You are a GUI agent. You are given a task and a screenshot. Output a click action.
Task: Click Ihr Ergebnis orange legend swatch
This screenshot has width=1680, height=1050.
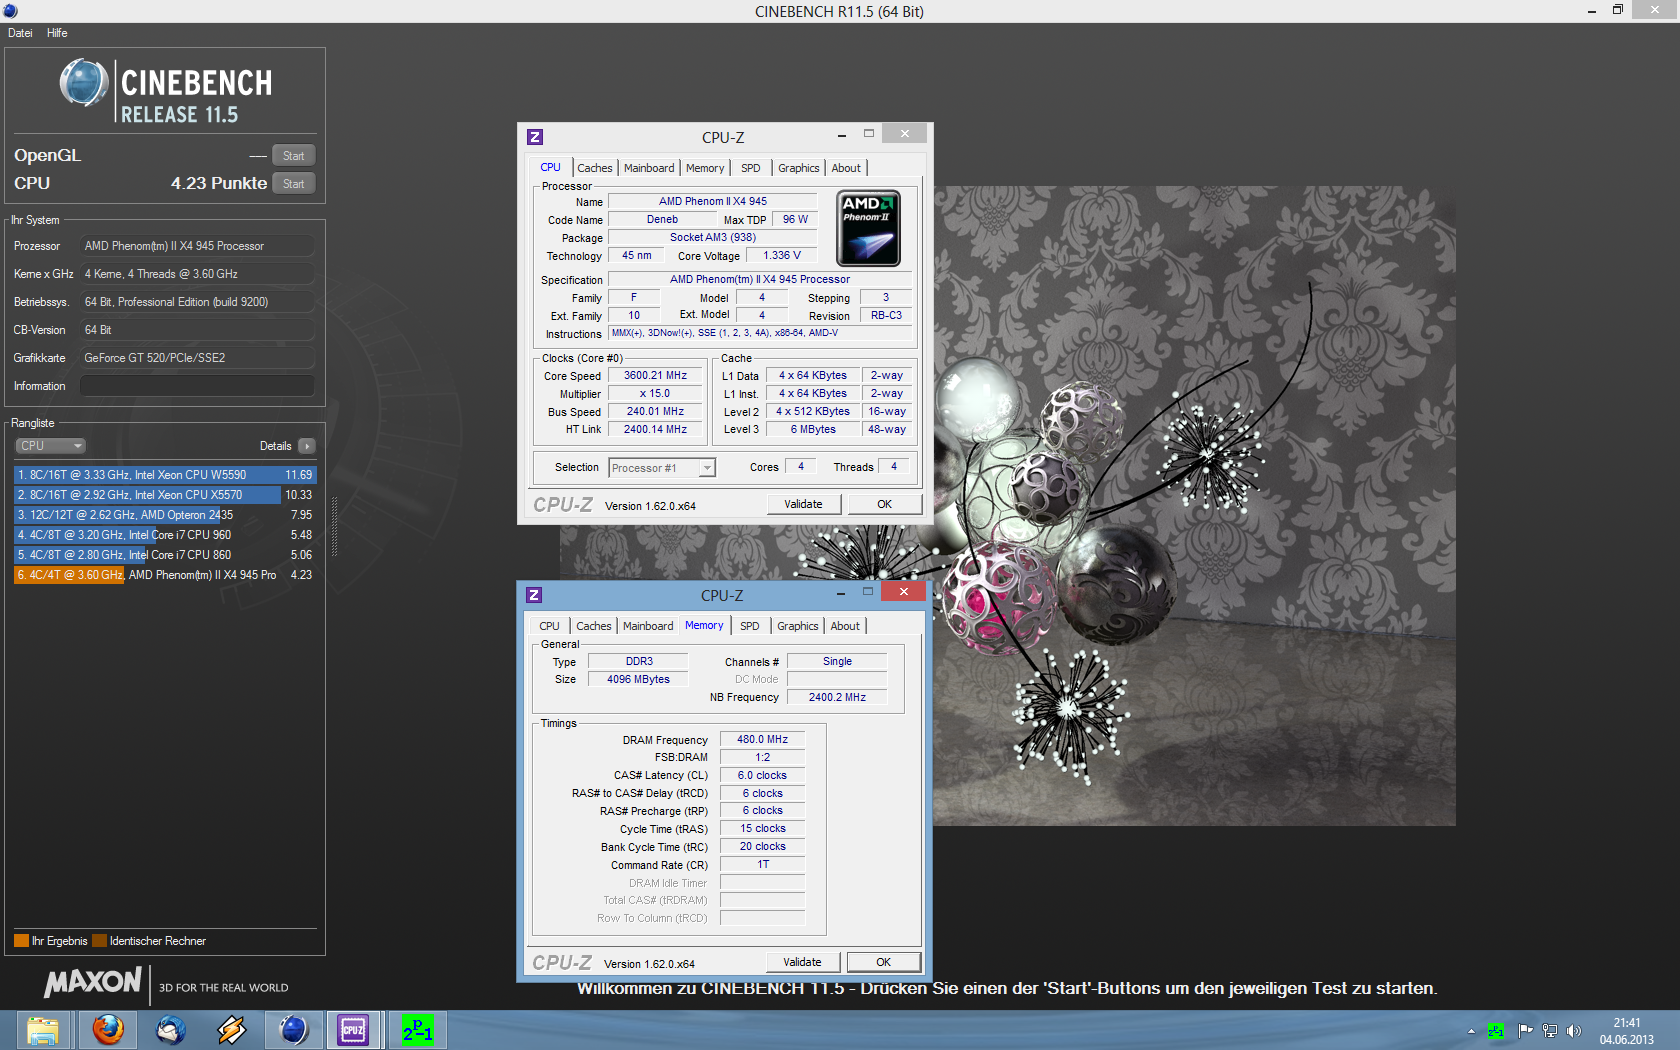21,941
